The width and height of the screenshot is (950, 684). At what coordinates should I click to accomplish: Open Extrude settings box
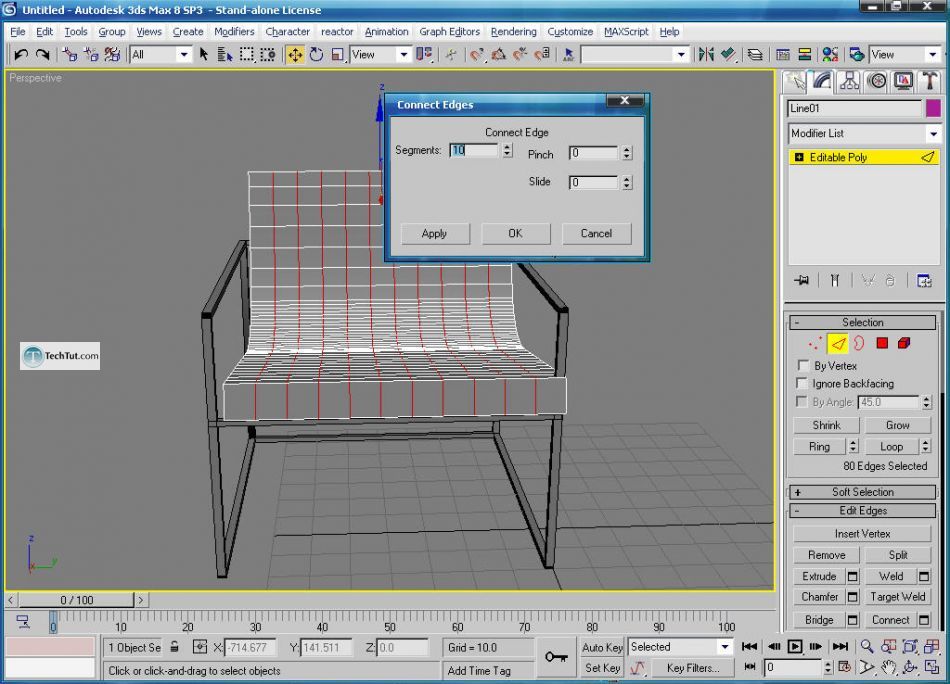tap(852, 576)
